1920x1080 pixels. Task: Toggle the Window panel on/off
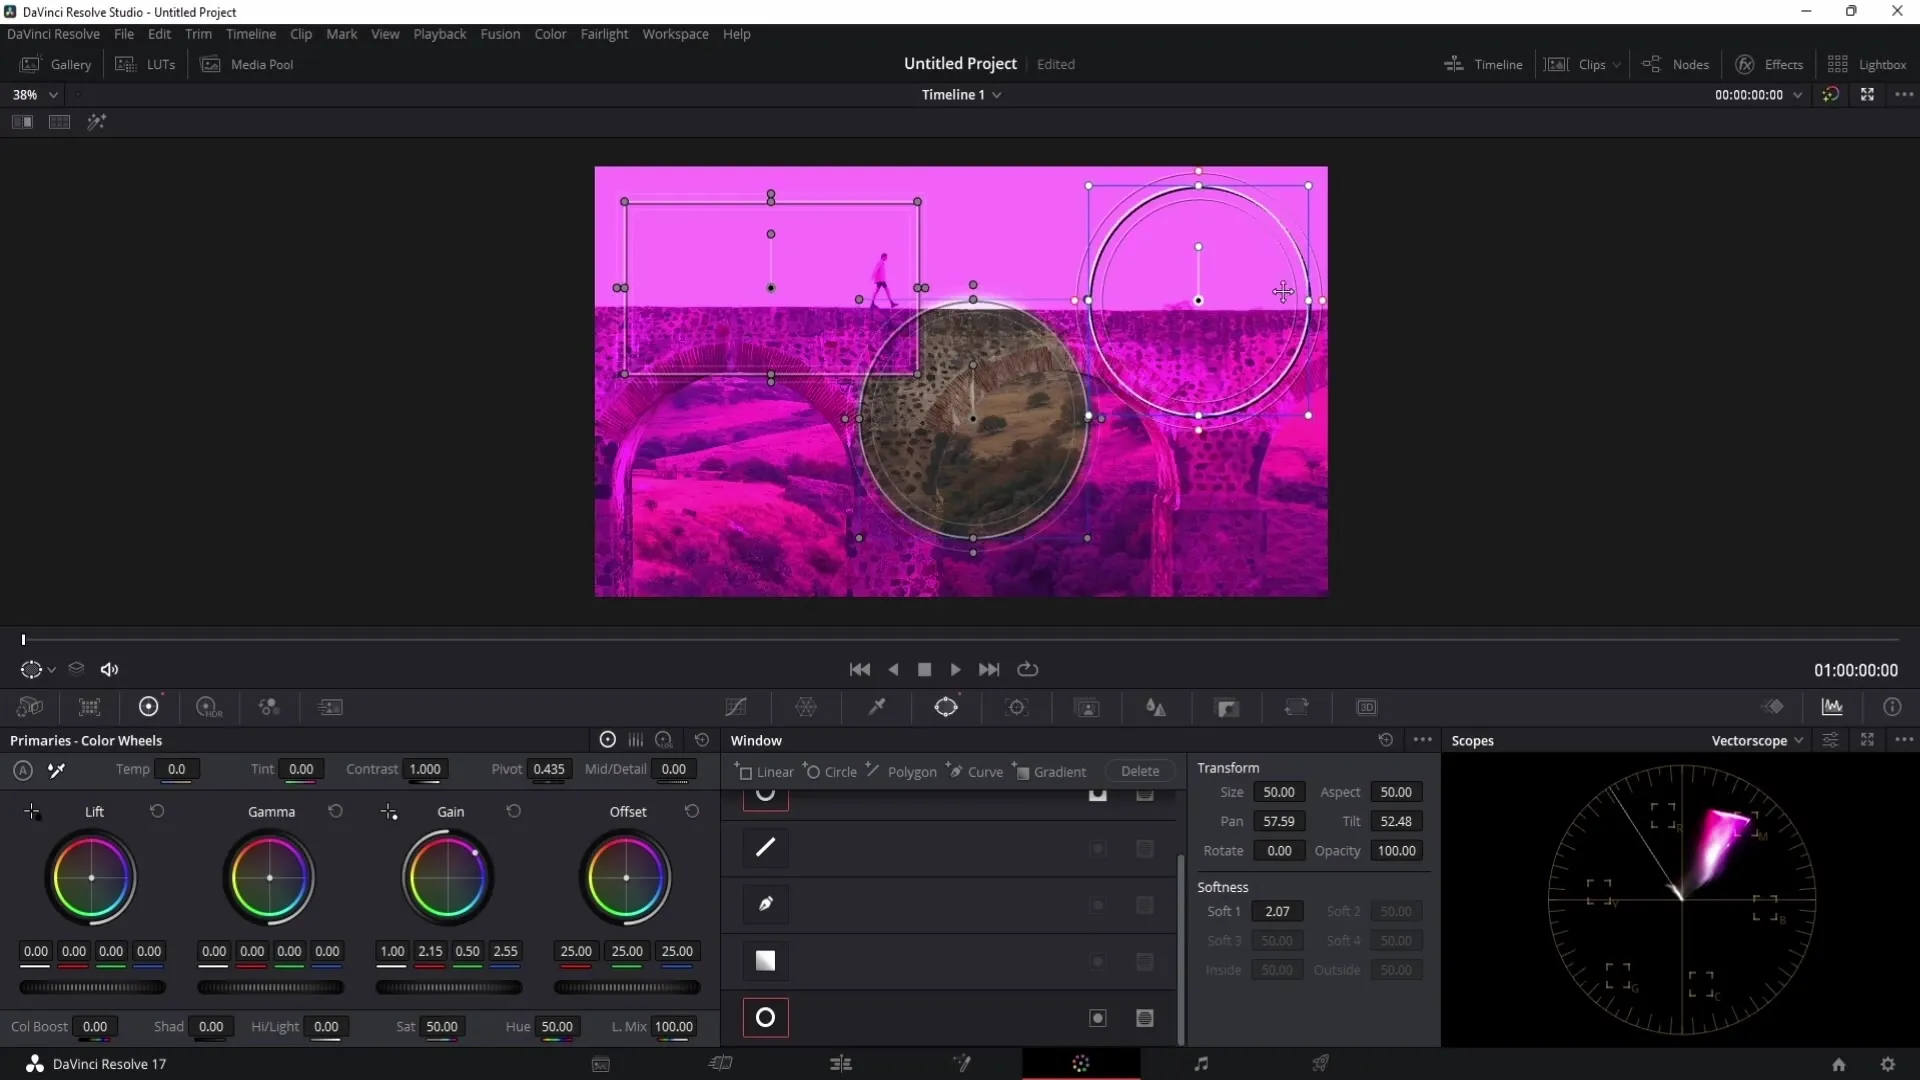click(947, 708)
